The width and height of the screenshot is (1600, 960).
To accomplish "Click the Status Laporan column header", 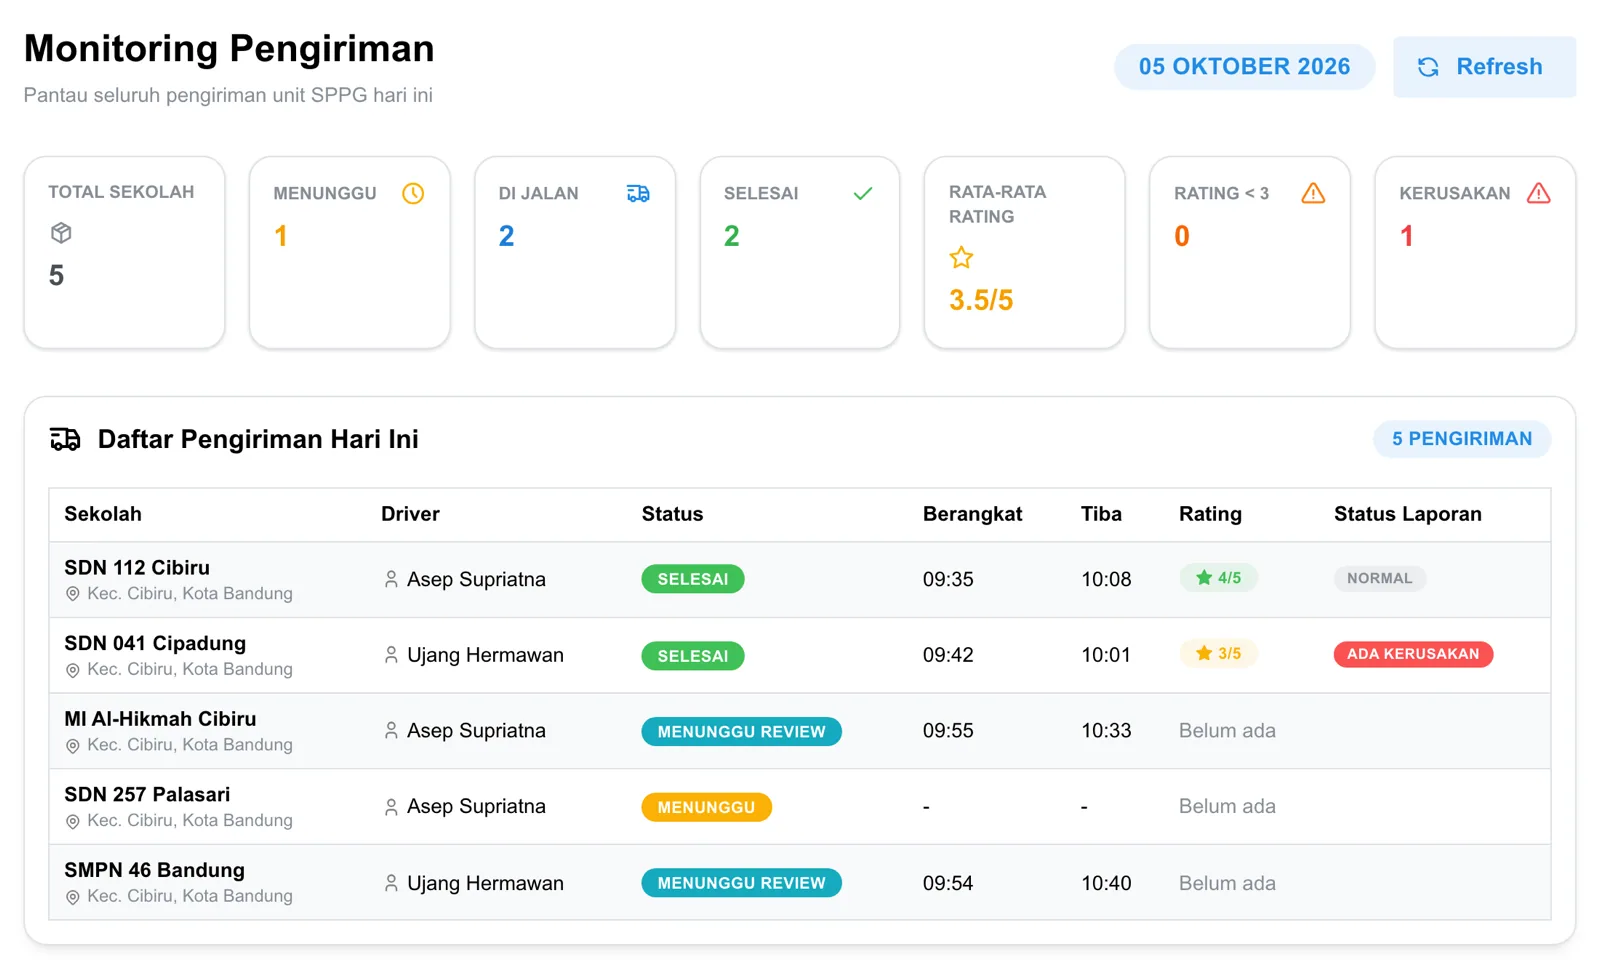I will click(x=1407, y=514).
